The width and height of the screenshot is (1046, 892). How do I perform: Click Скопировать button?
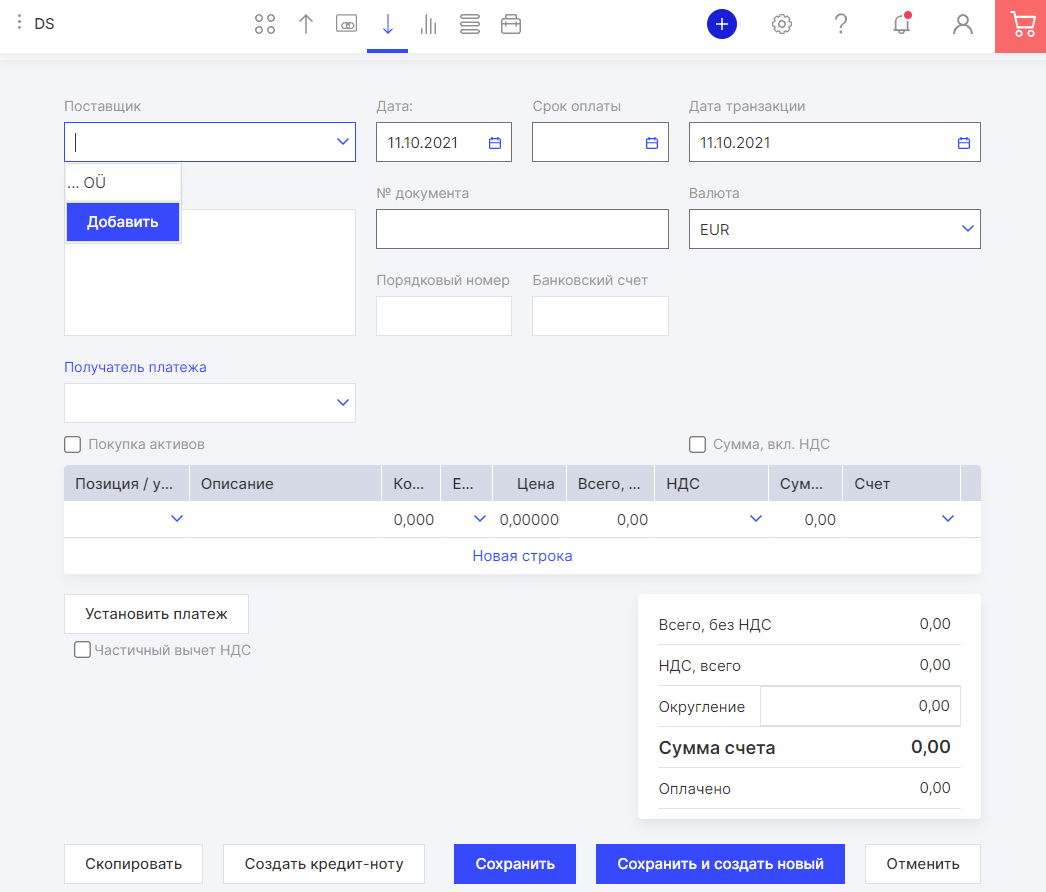click(133, 864)
